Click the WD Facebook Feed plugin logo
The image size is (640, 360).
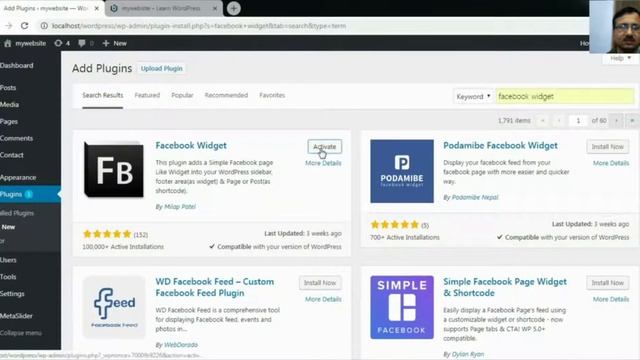(114, 307)
